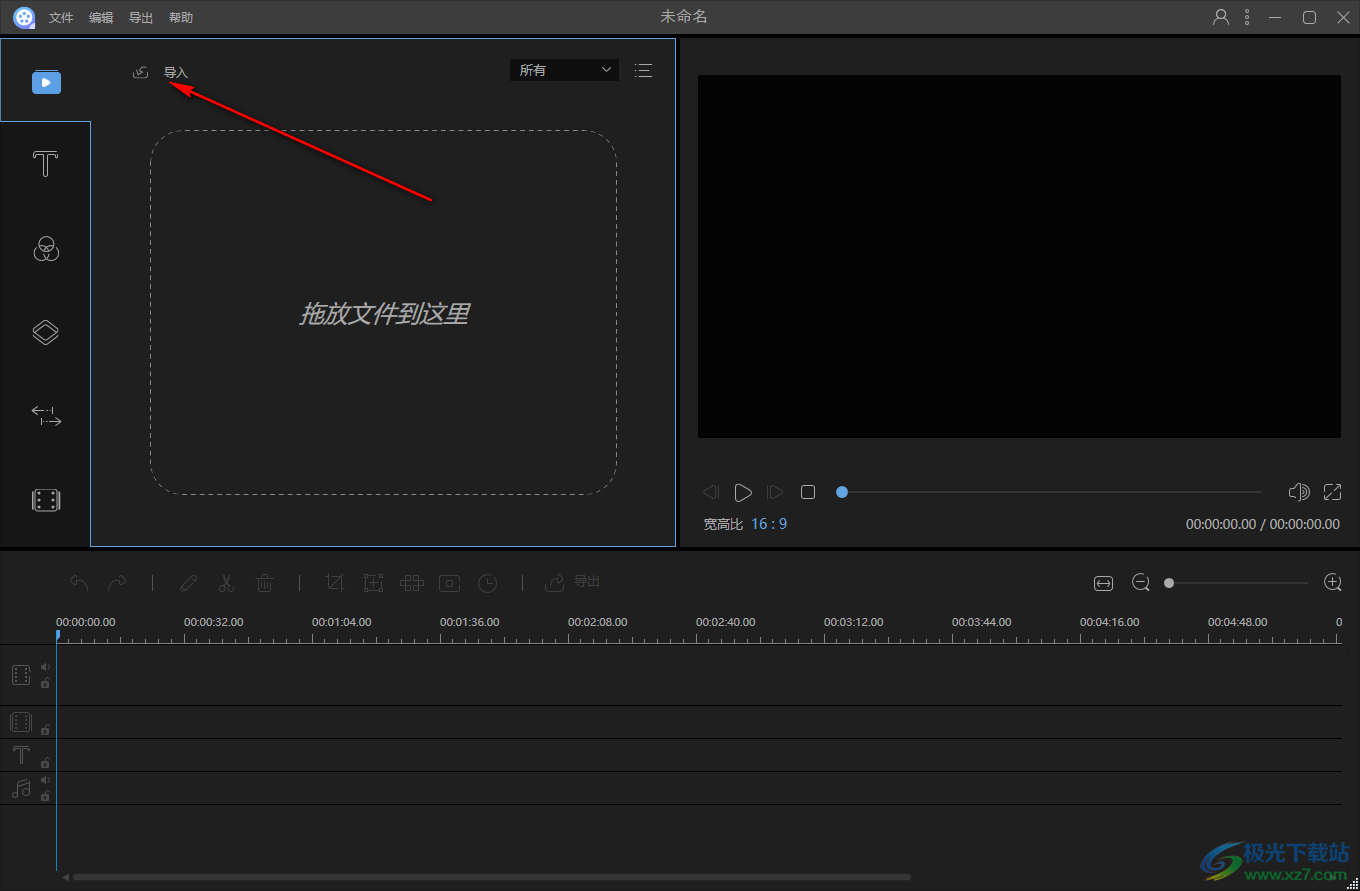Redo the last timeline action
This screenshot has height=891, width=1360.
[117, 582]
